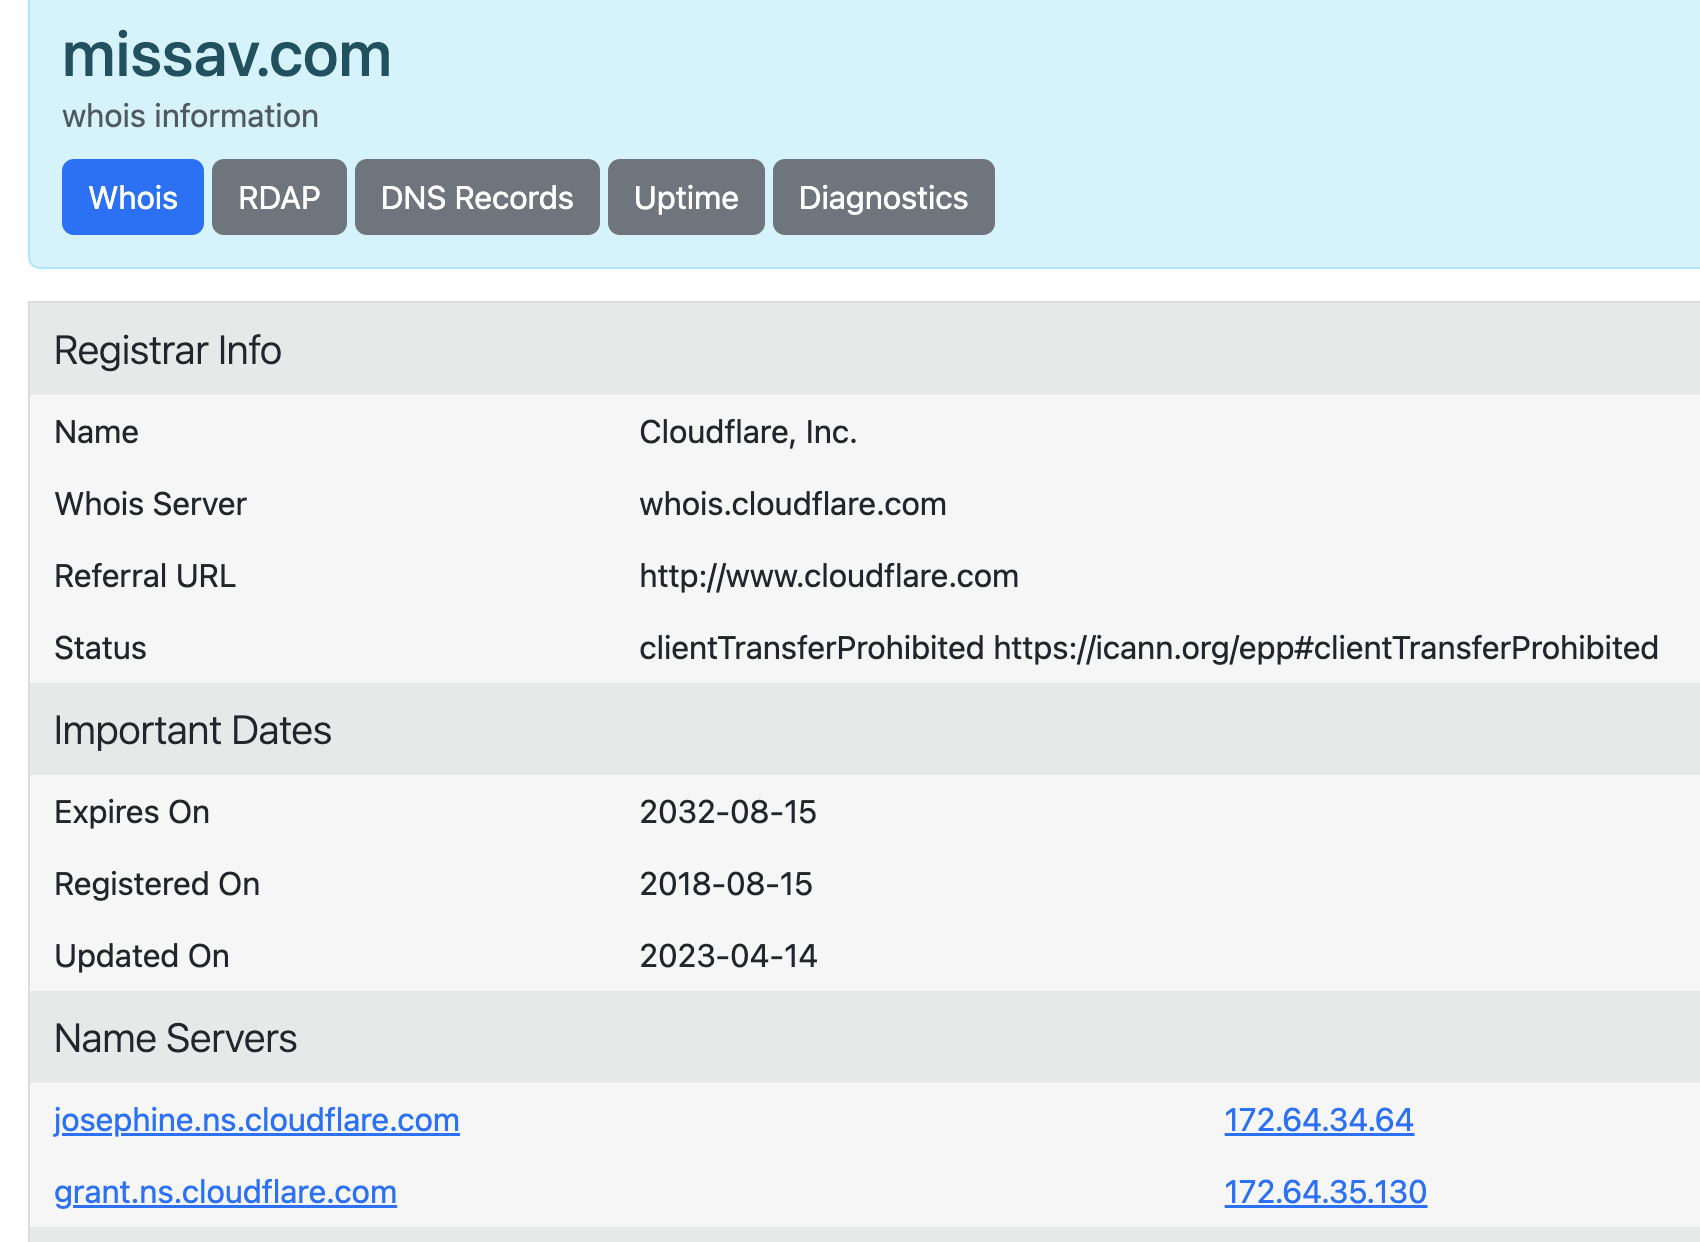Click the 172.64.34.64 IP address link
This screenshot has width=1700, height=1242.
click(1318, 1120)
